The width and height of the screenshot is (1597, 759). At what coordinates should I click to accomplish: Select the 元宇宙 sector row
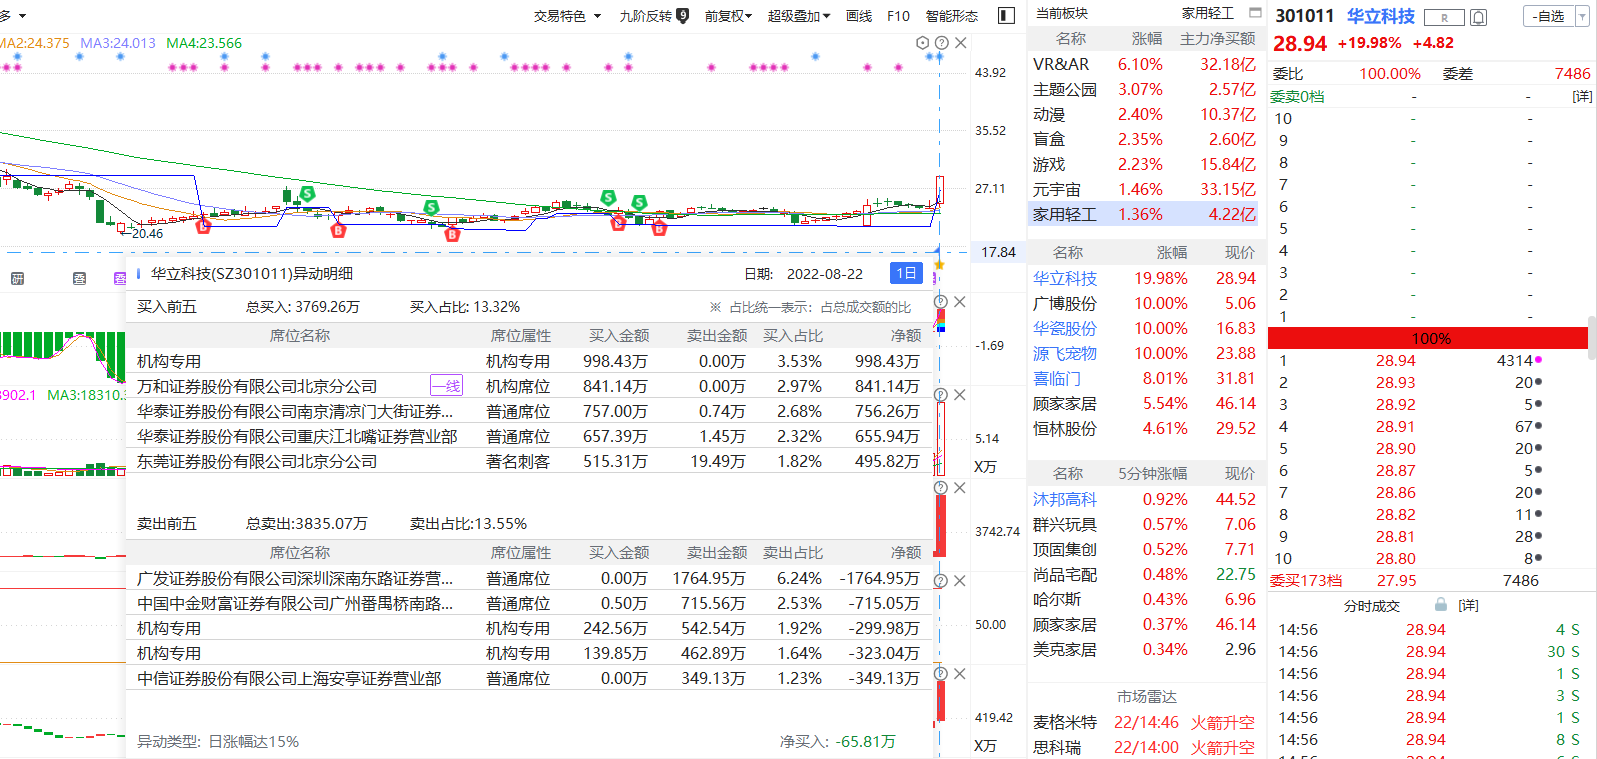[x=1144, y=189]
